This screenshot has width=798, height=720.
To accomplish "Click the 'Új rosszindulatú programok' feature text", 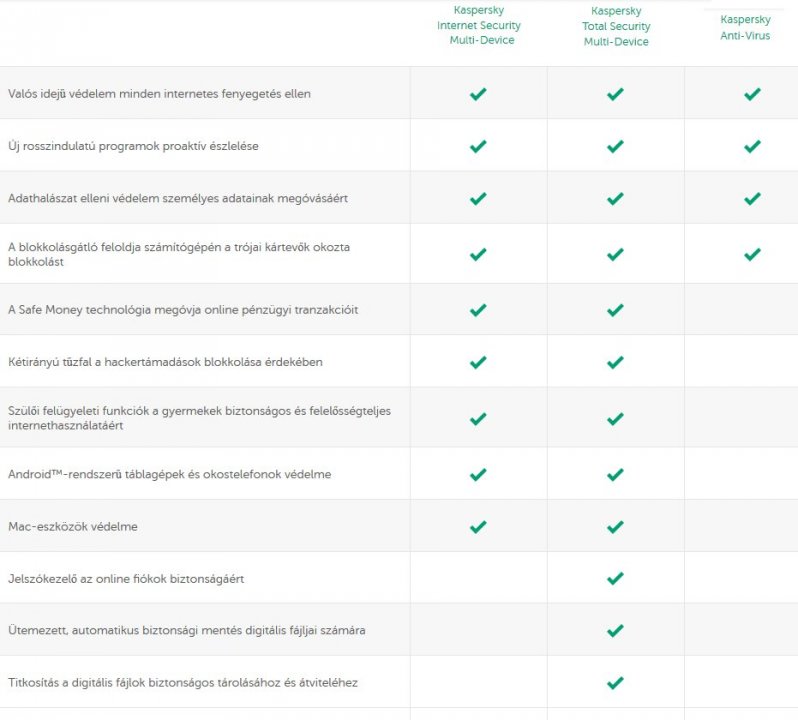I will click(x=133, y=146).
